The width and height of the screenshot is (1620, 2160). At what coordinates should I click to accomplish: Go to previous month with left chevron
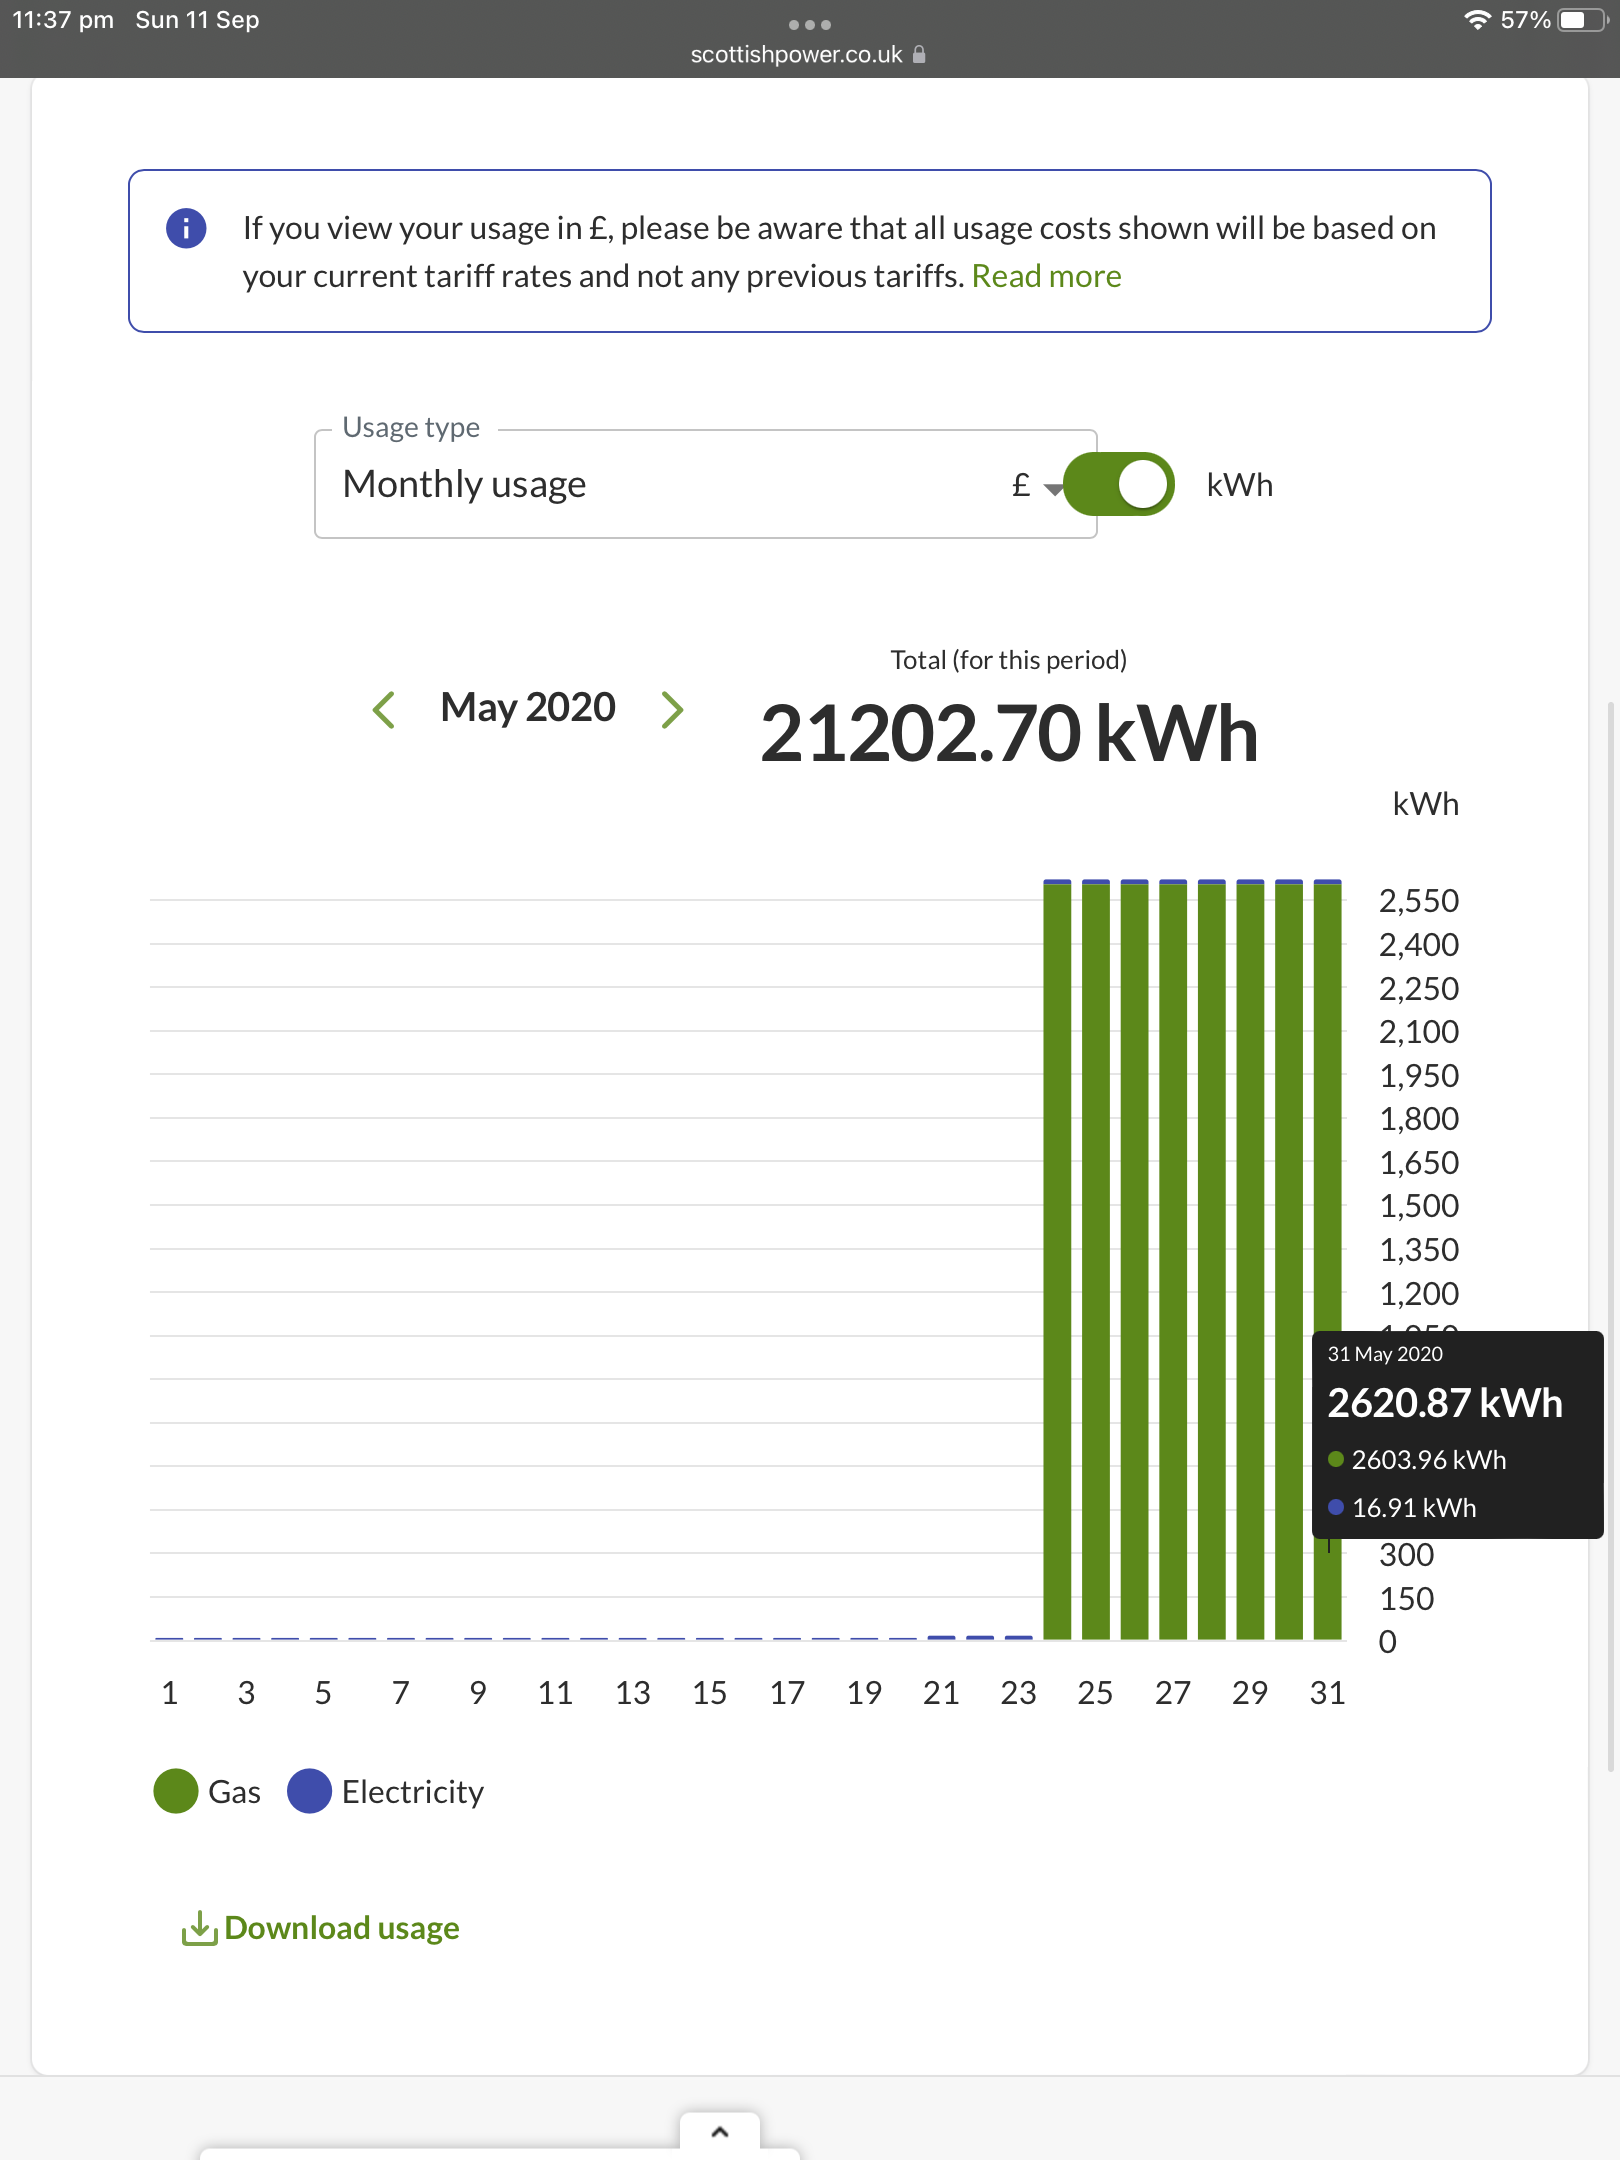tap(383, 709)
